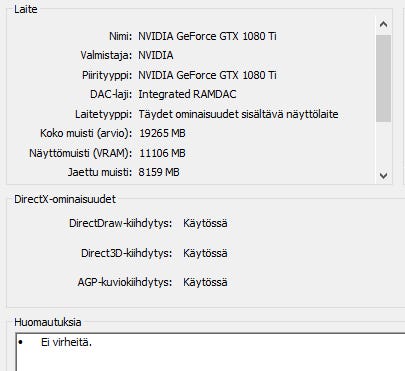Screen dimensions: 405x371
Task: Click the Laite group heading
Action: (x=26, y=9)
